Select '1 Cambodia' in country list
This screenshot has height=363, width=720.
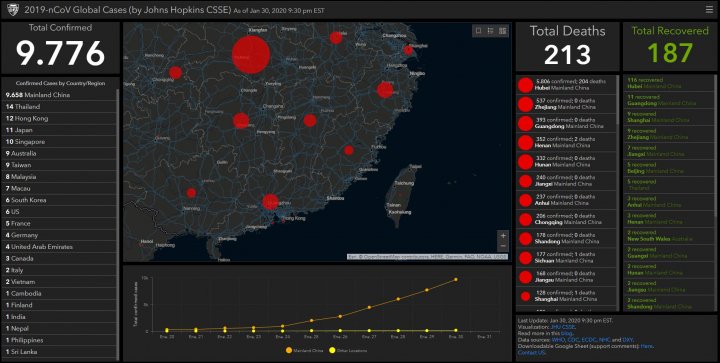(59, 293)
